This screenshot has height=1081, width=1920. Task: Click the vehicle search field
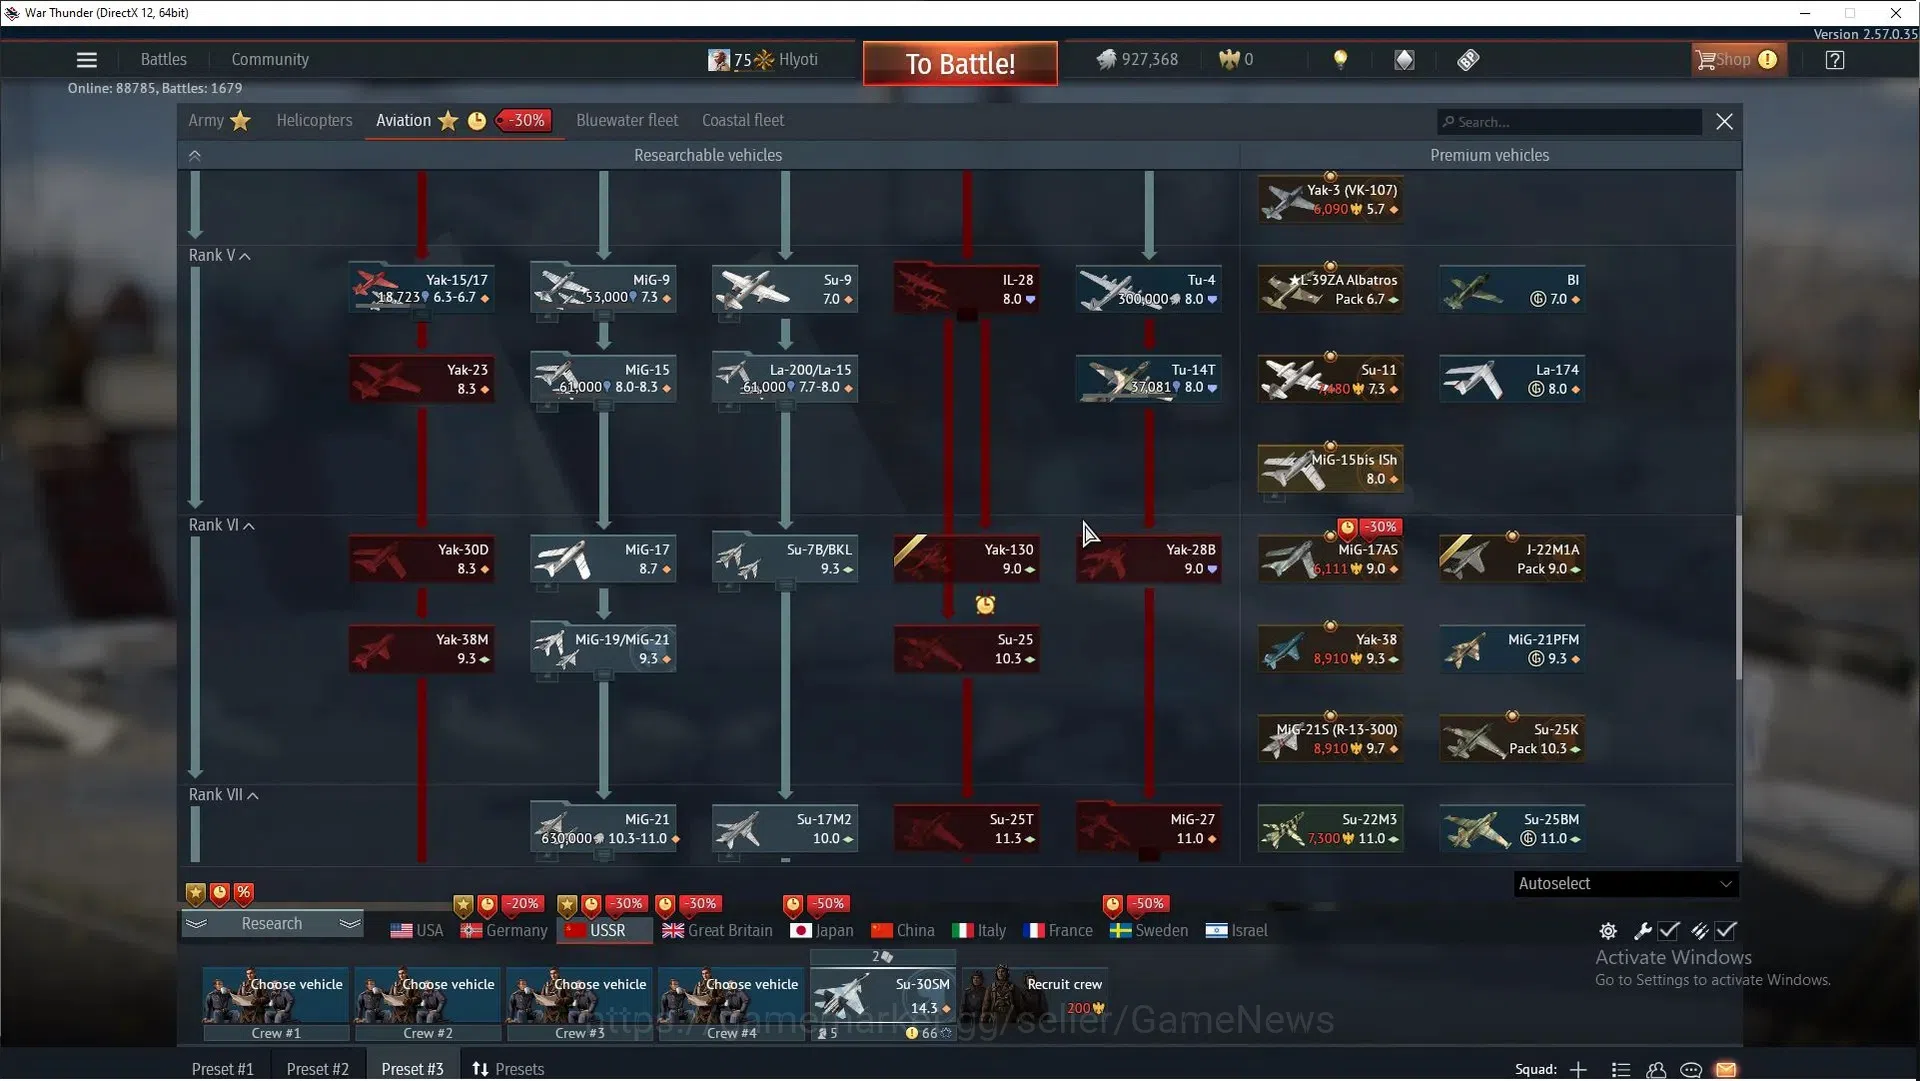tap(1569, 122)
